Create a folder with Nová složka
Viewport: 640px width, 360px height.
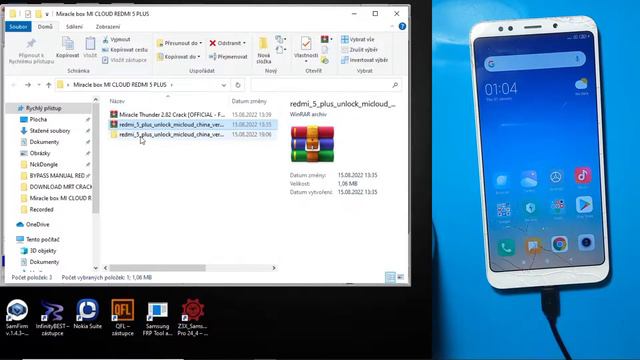(x=264, y=50)
